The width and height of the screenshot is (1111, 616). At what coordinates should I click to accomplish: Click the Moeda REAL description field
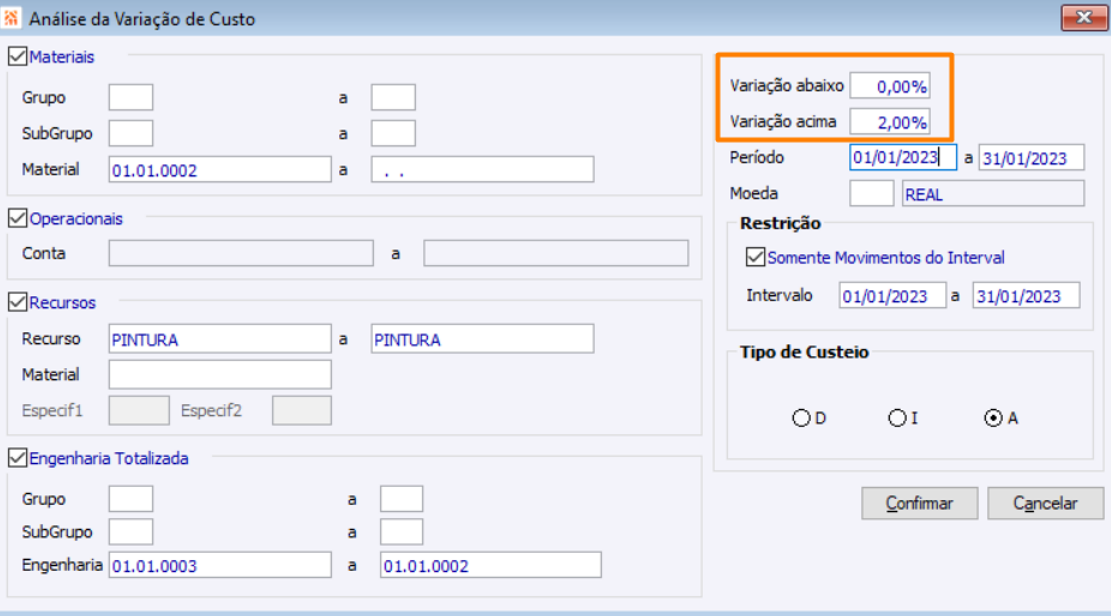coord(993,194)
